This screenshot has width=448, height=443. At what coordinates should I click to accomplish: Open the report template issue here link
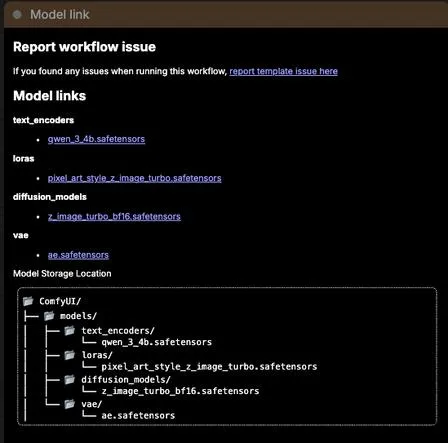pyautogui.click(x=283, y=71)
